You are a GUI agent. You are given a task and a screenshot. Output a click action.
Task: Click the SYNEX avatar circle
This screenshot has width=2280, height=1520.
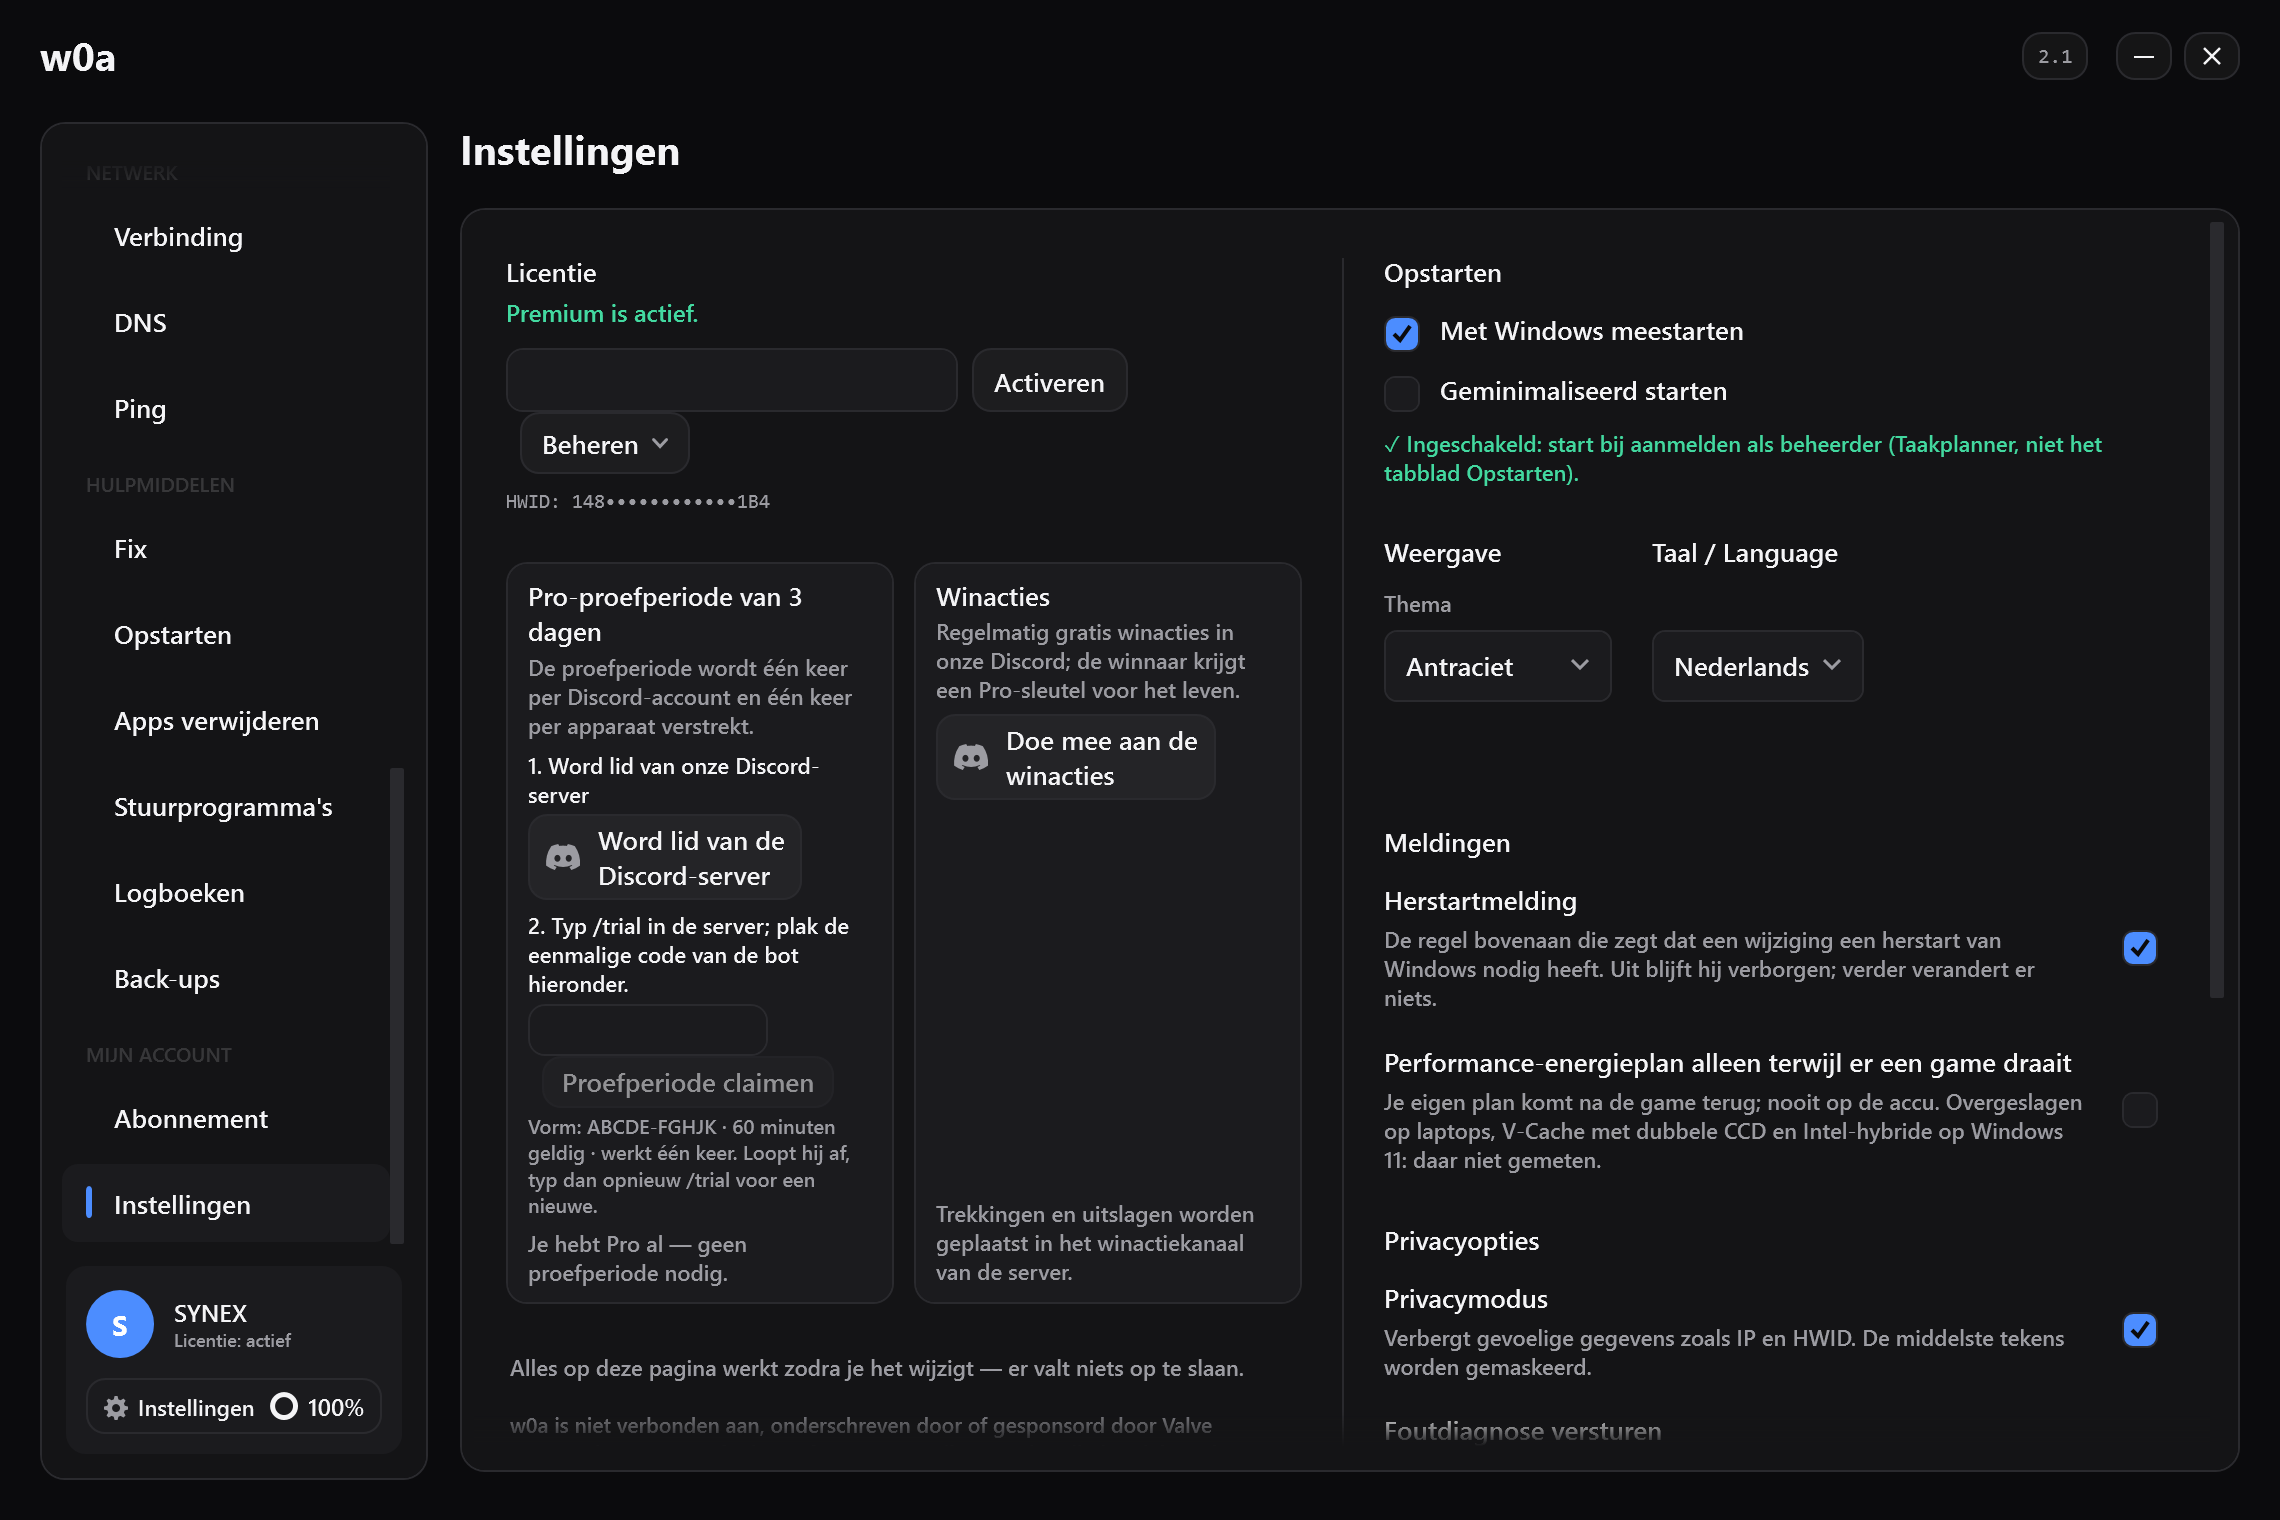click(x=120, y=1324)
